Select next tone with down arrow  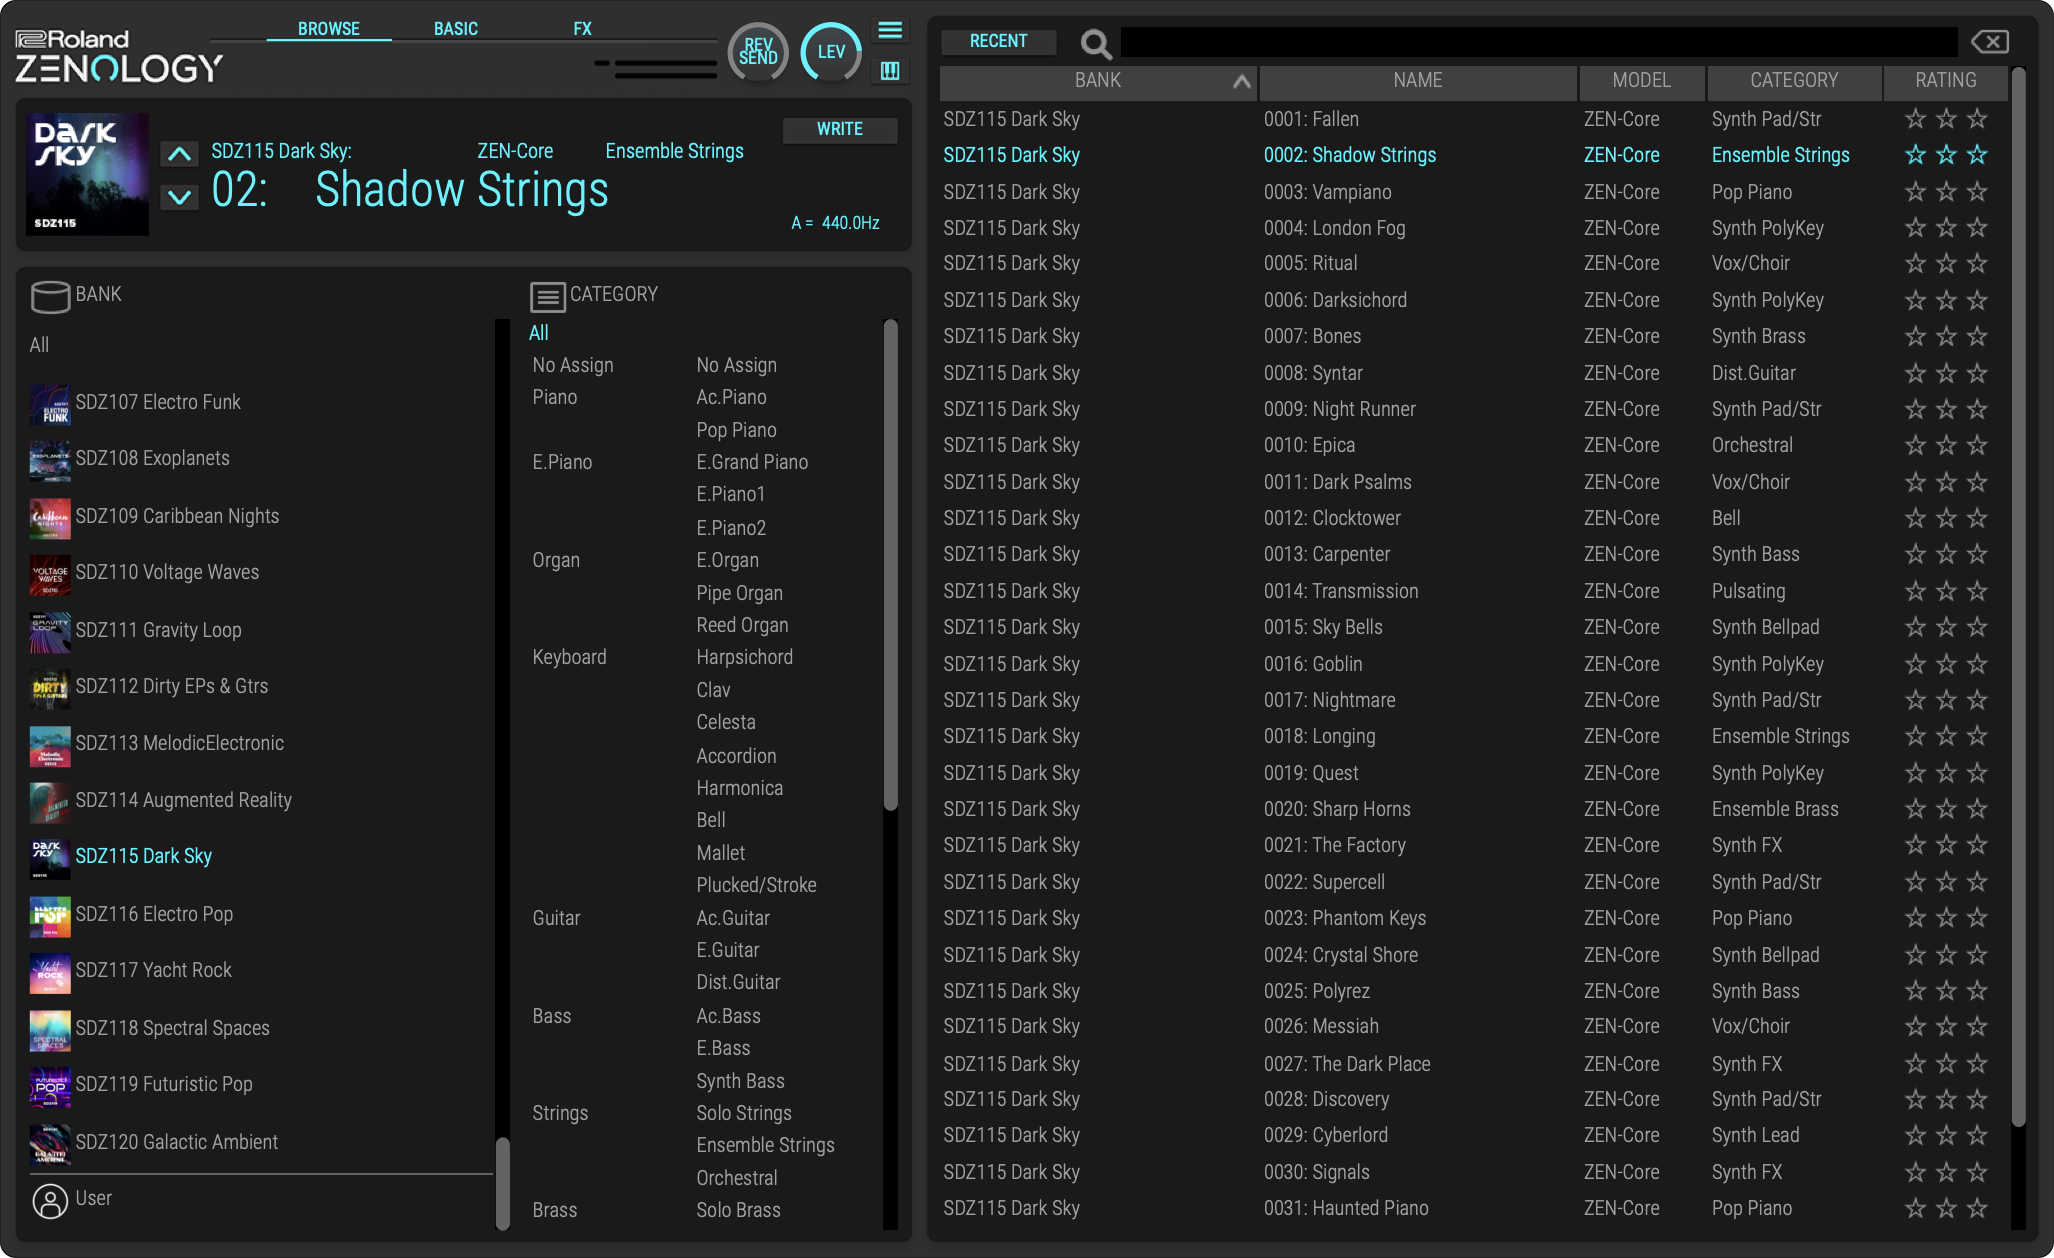click(x=179, y=196)
